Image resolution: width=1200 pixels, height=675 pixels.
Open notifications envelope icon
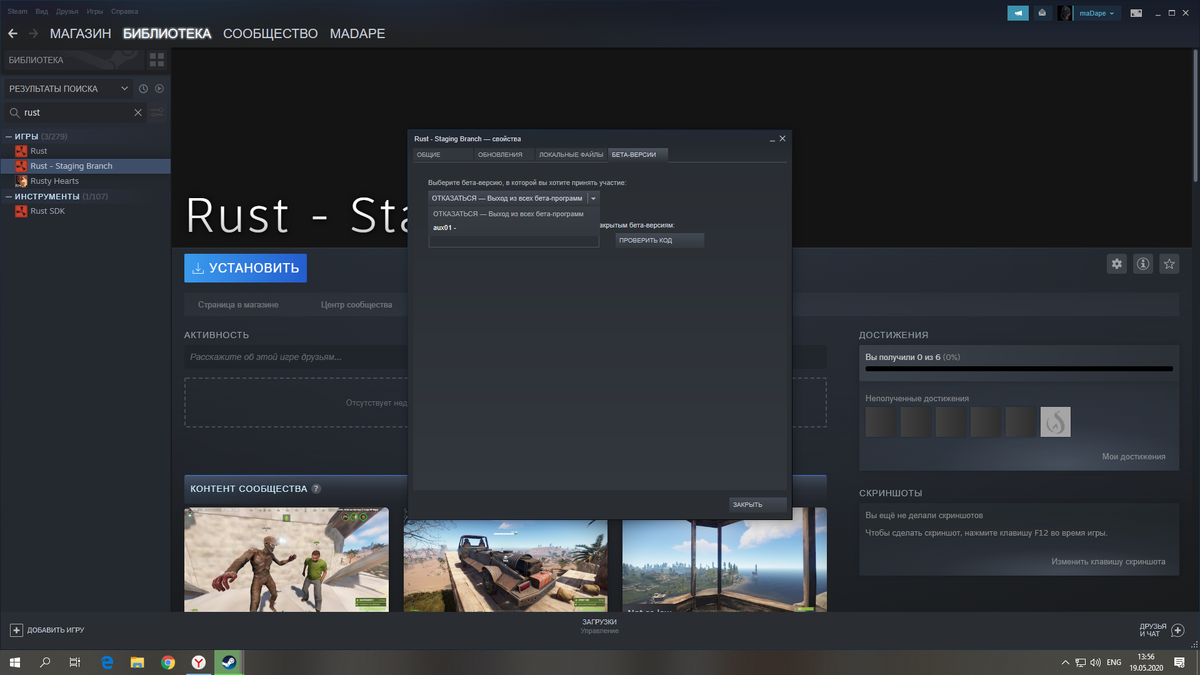tap(1042, 13)
